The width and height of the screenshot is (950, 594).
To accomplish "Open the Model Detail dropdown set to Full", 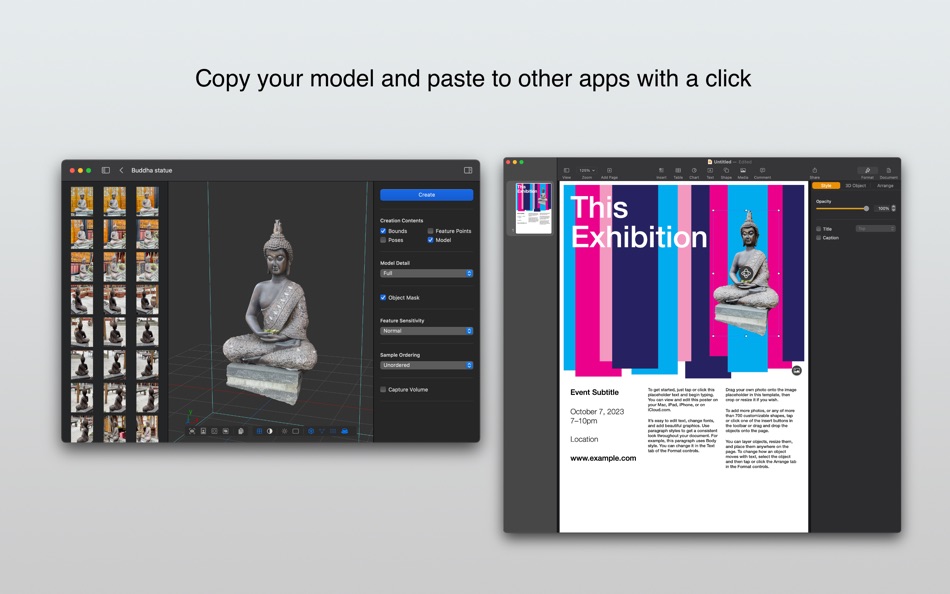I will (427, 273).
